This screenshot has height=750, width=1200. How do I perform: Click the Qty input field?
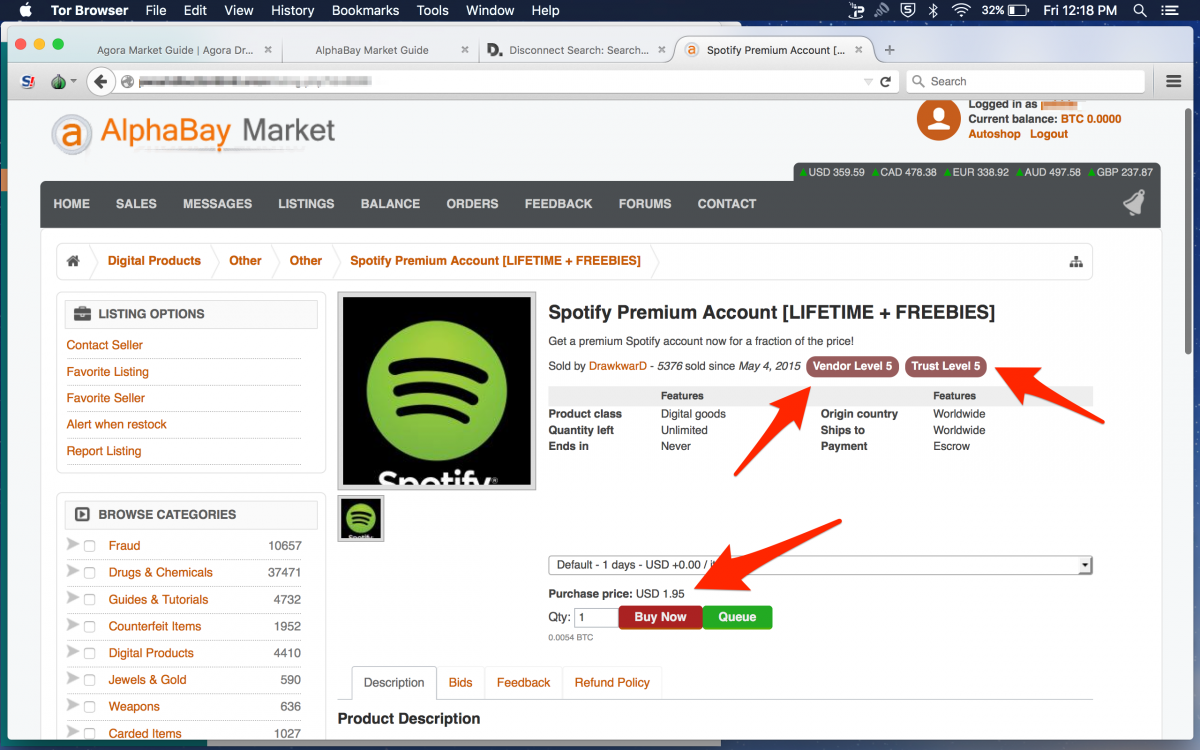[x=596, y=618]
